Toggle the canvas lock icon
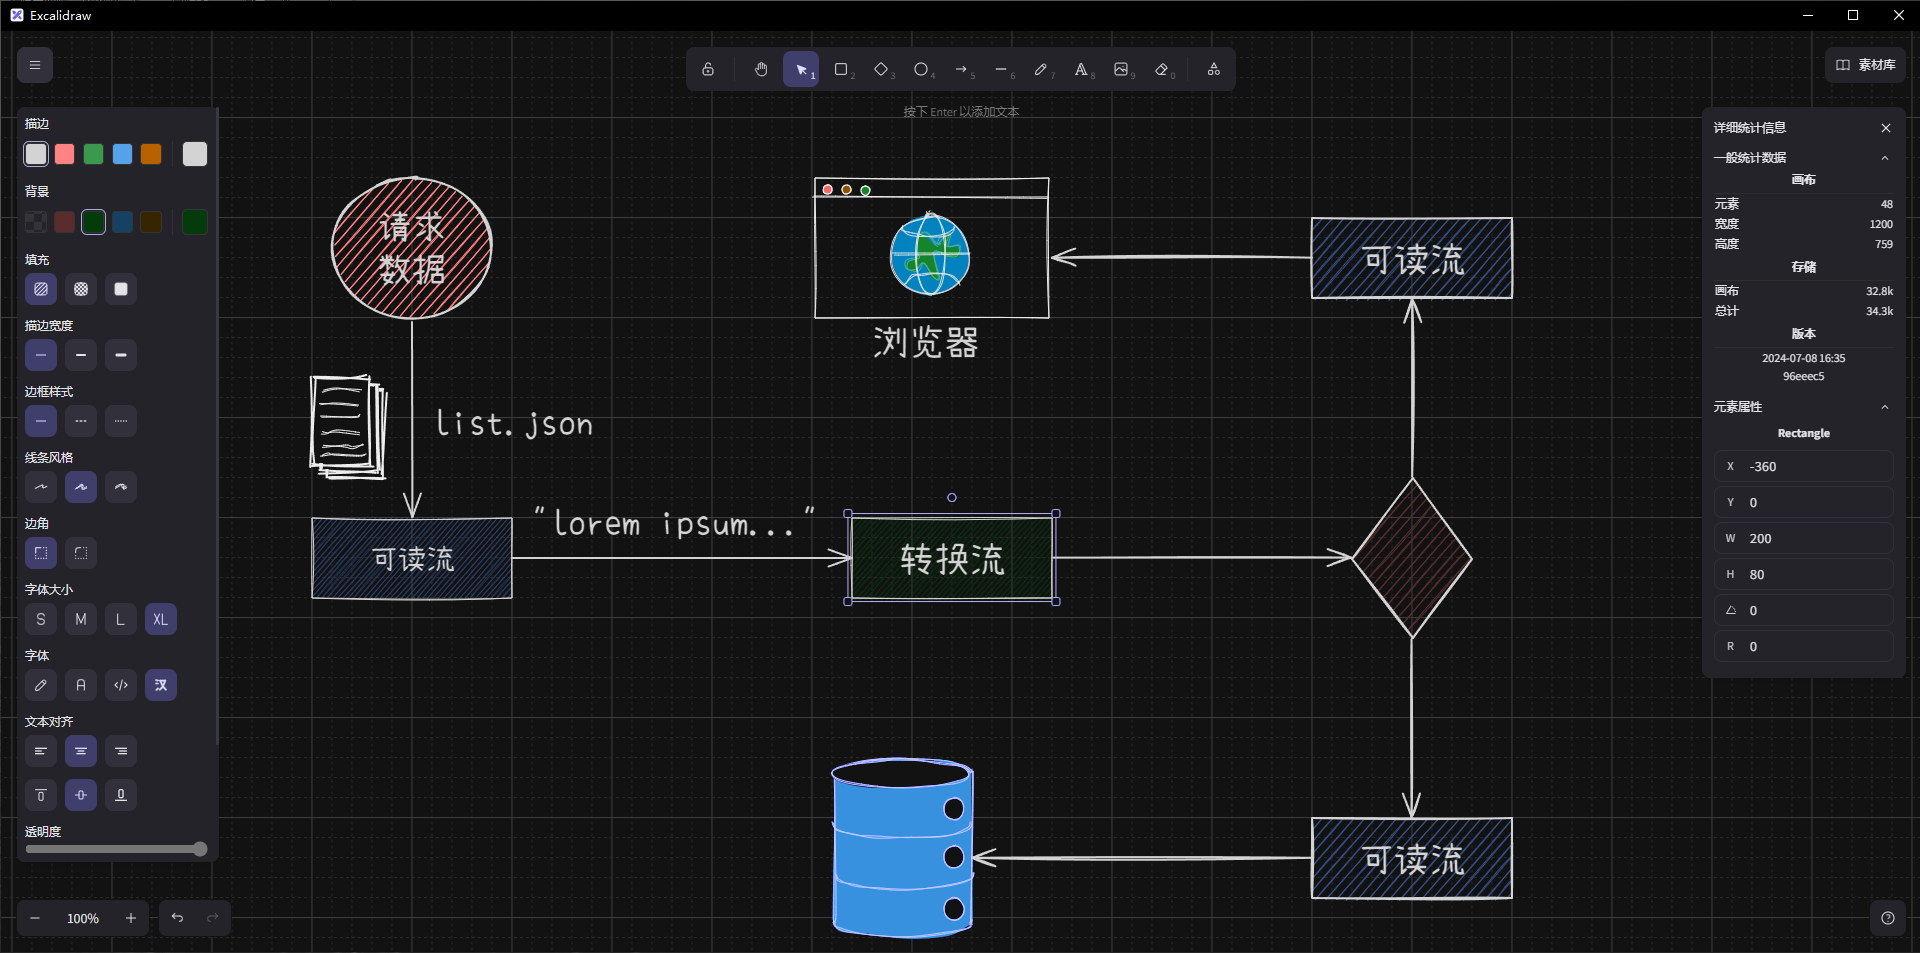Image resolution: width=1920 pixels, height=953 pixels. pos(708,69)
